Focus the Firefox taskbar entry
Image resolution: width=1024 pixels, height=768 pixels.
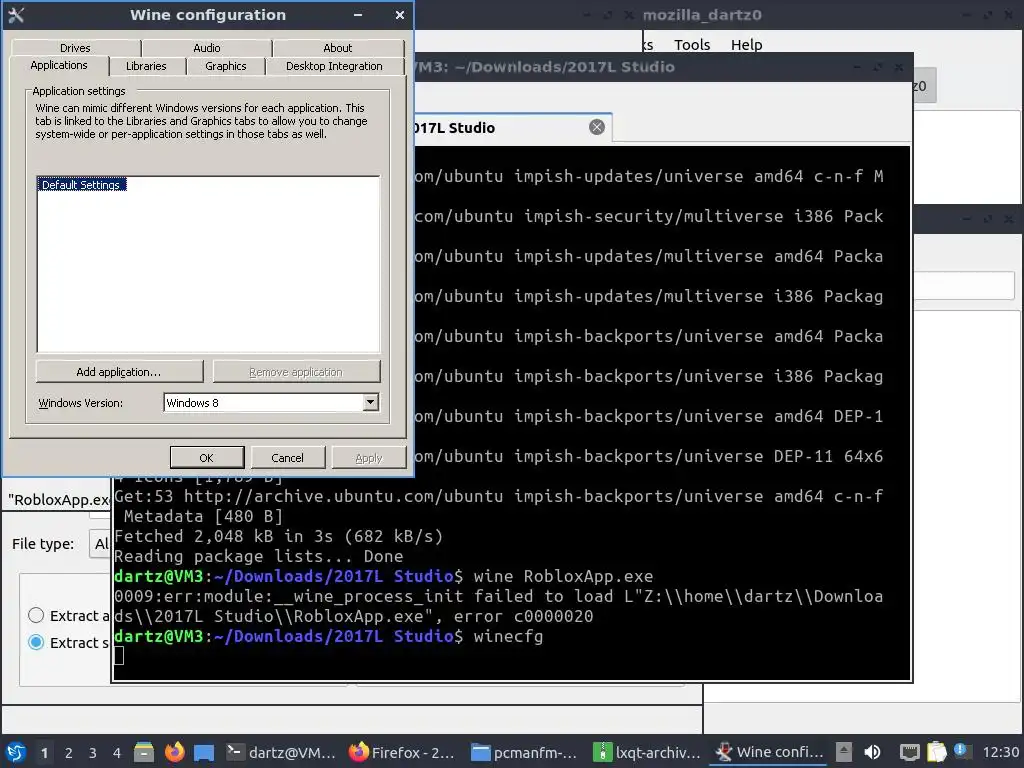point(402,752)
